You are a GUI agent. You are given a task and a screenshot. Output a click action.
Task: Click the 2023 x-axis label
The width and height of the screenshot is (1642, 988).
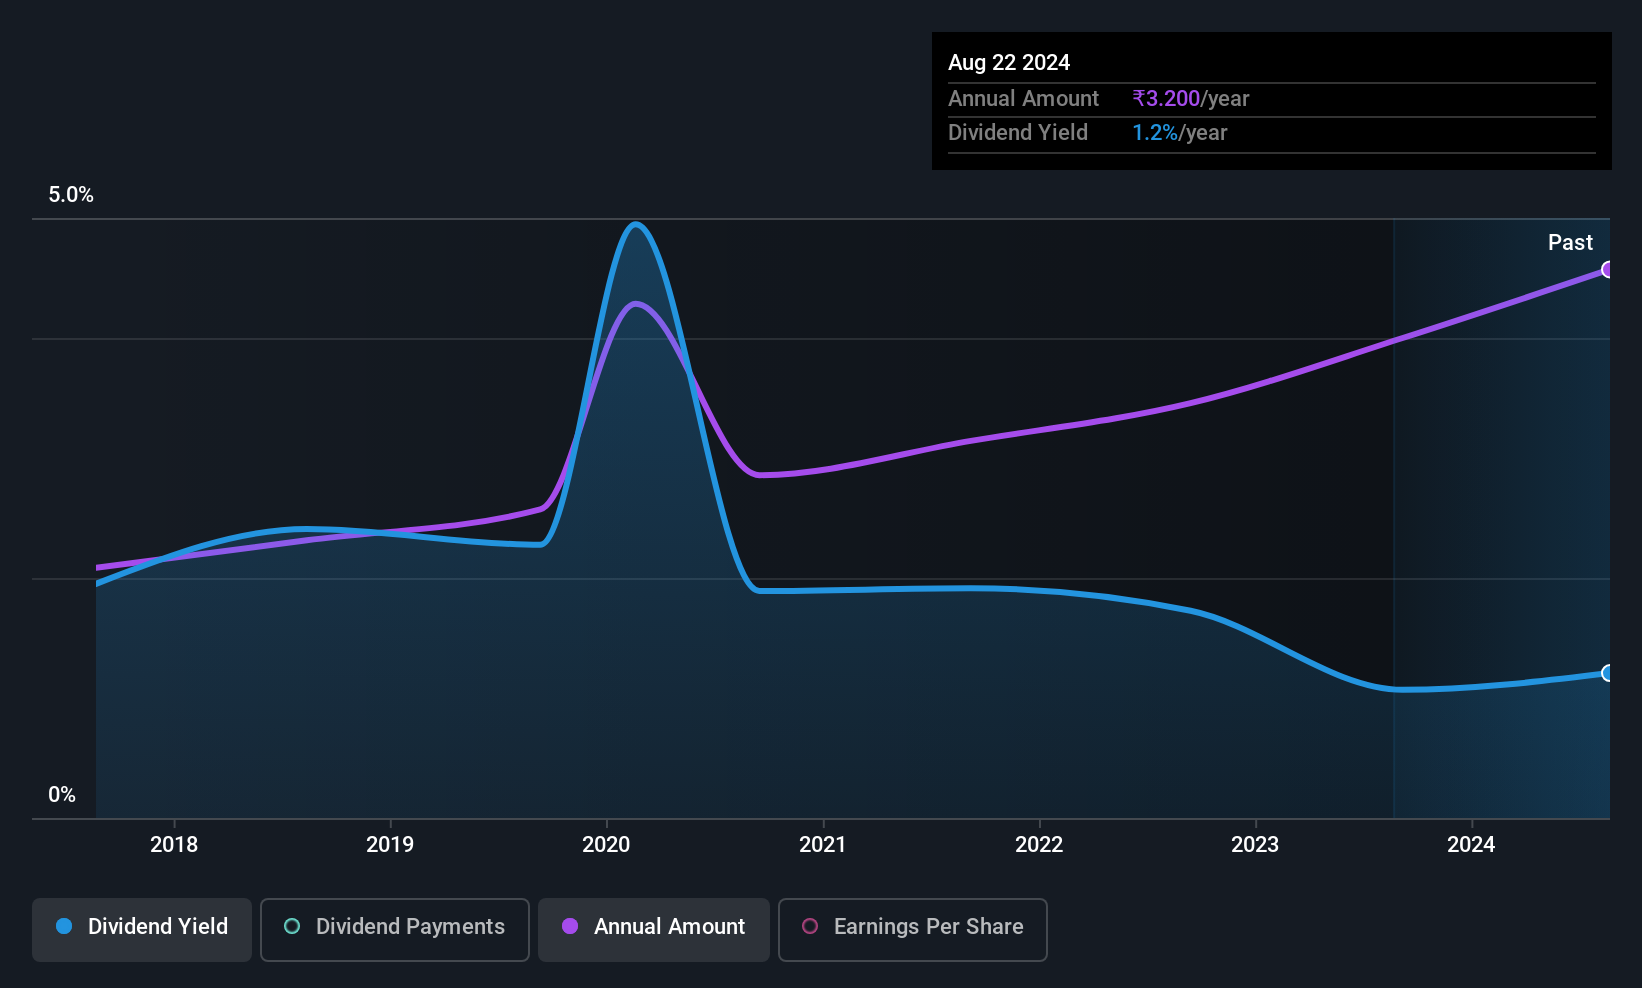[x=1255, y=845]
